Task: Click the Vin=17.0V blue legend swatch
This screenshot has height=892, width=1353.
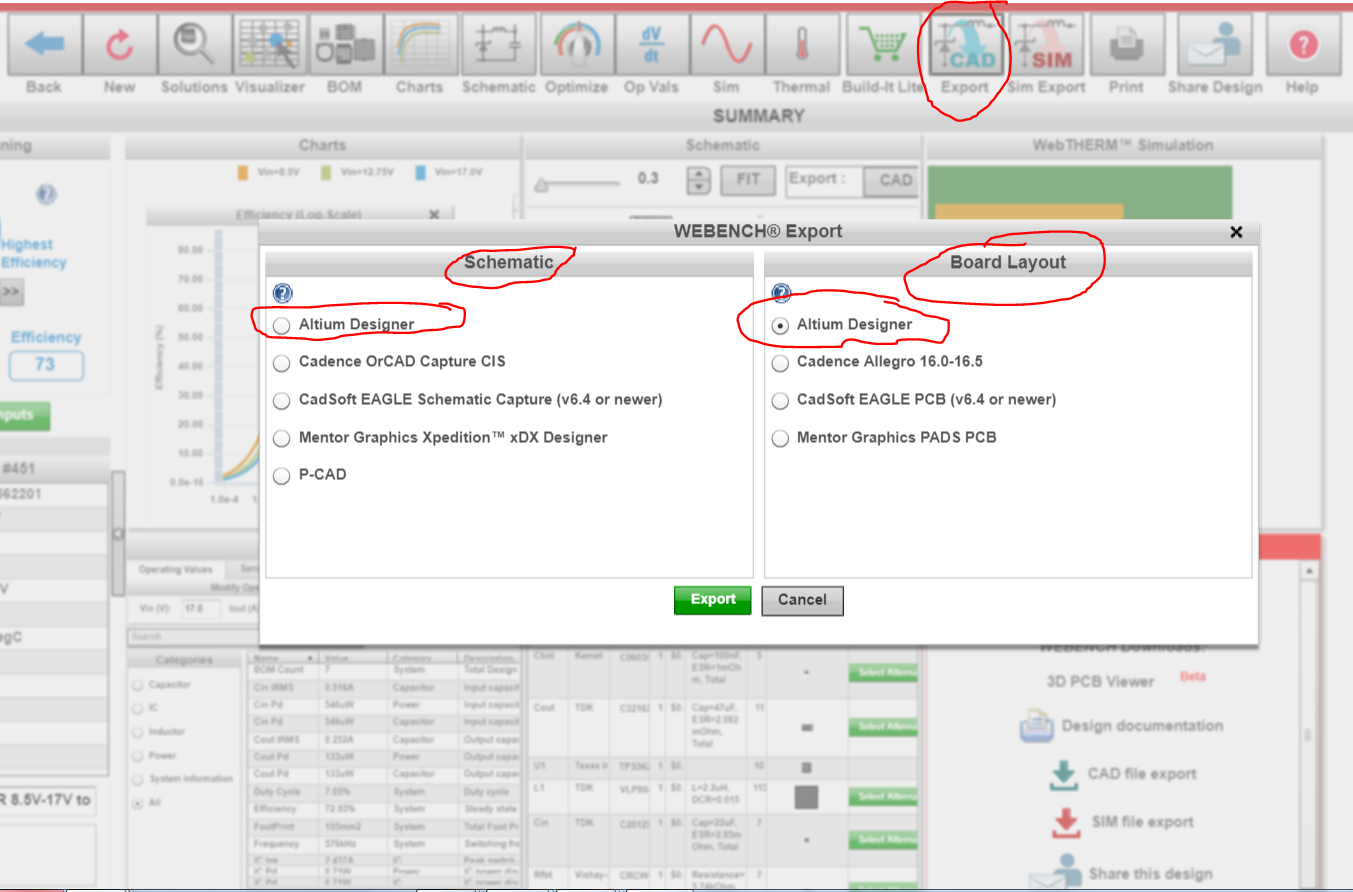Action: click(420, 172)
